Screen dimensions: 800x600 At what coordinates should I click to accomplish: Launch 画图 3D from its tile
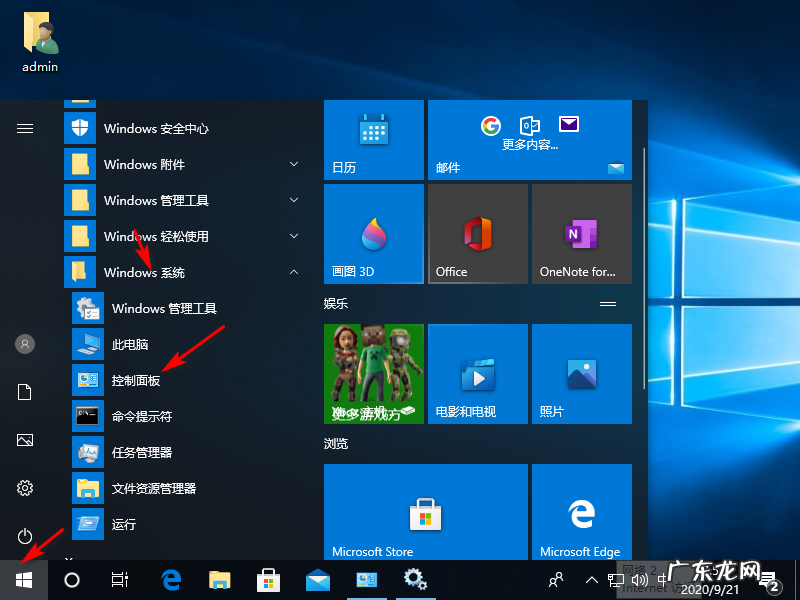coord(373,233)
